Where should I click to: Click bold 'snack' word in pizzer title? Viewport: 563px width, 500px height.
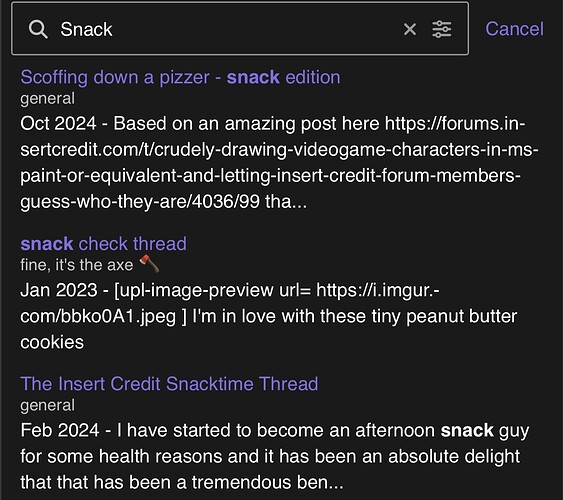click(253, 77)
